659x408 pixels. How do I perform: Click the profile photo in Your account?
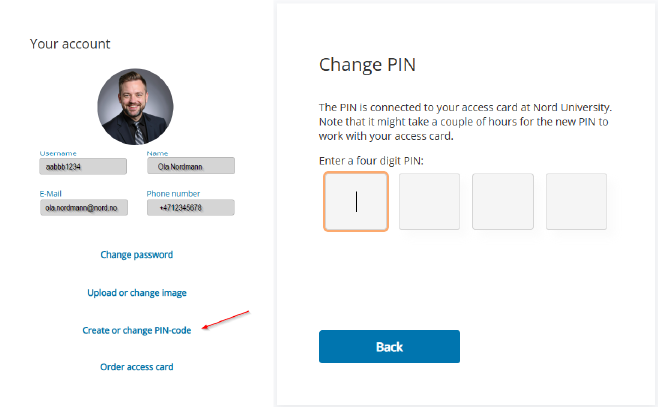(x=135, y=107)
